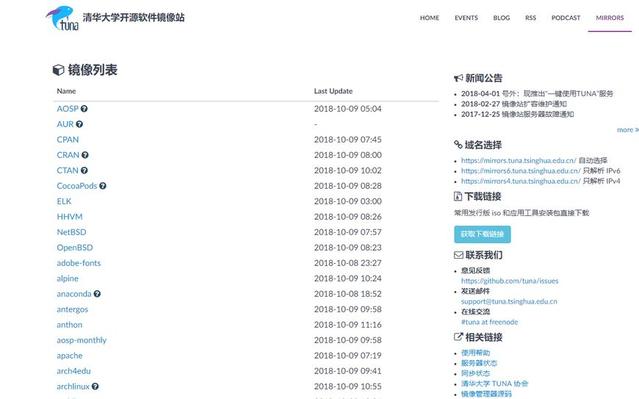The width and height of the screenshot is (639, 399).
Task: Click support@tuna.tsinghua.edu.cn email link
Action: [x=509, y=302]
